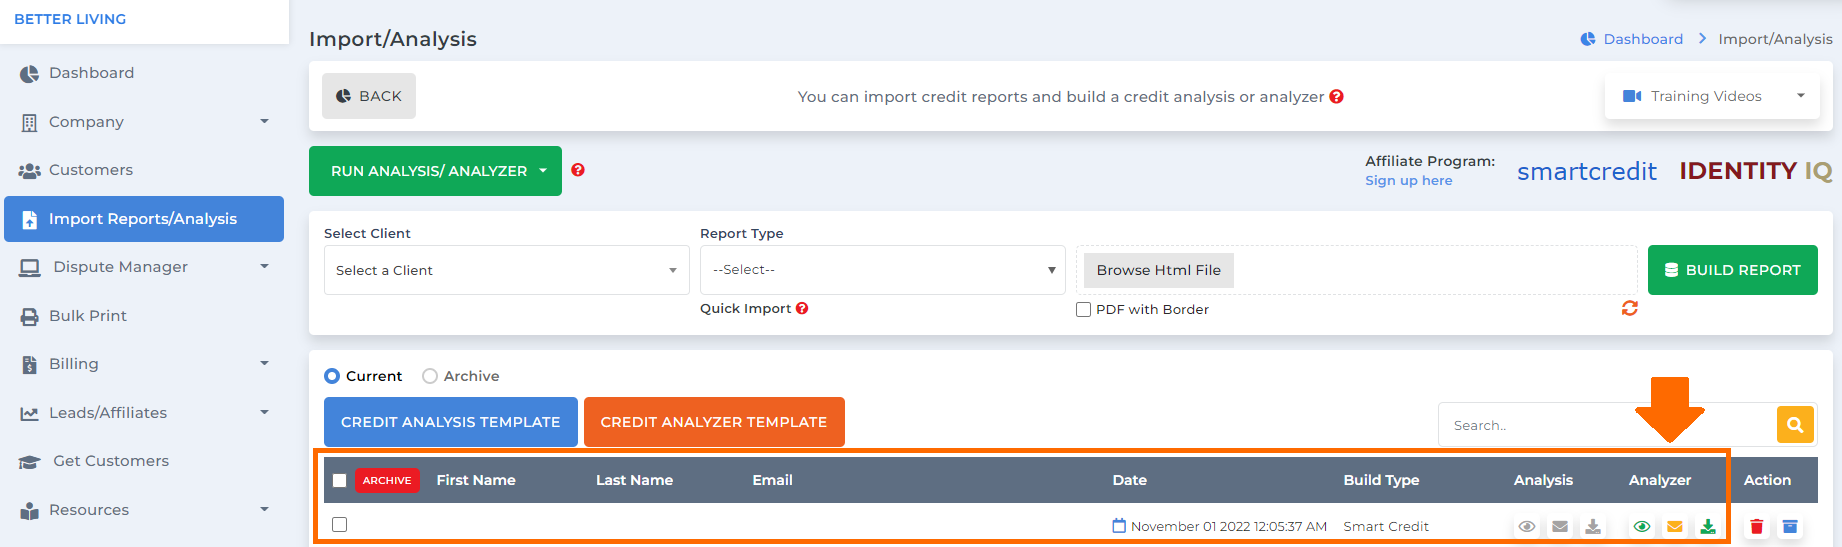View the Analyzer with the green eye icon
The width and height of the screenshot is (1842, 547).
coord(1641,526)
